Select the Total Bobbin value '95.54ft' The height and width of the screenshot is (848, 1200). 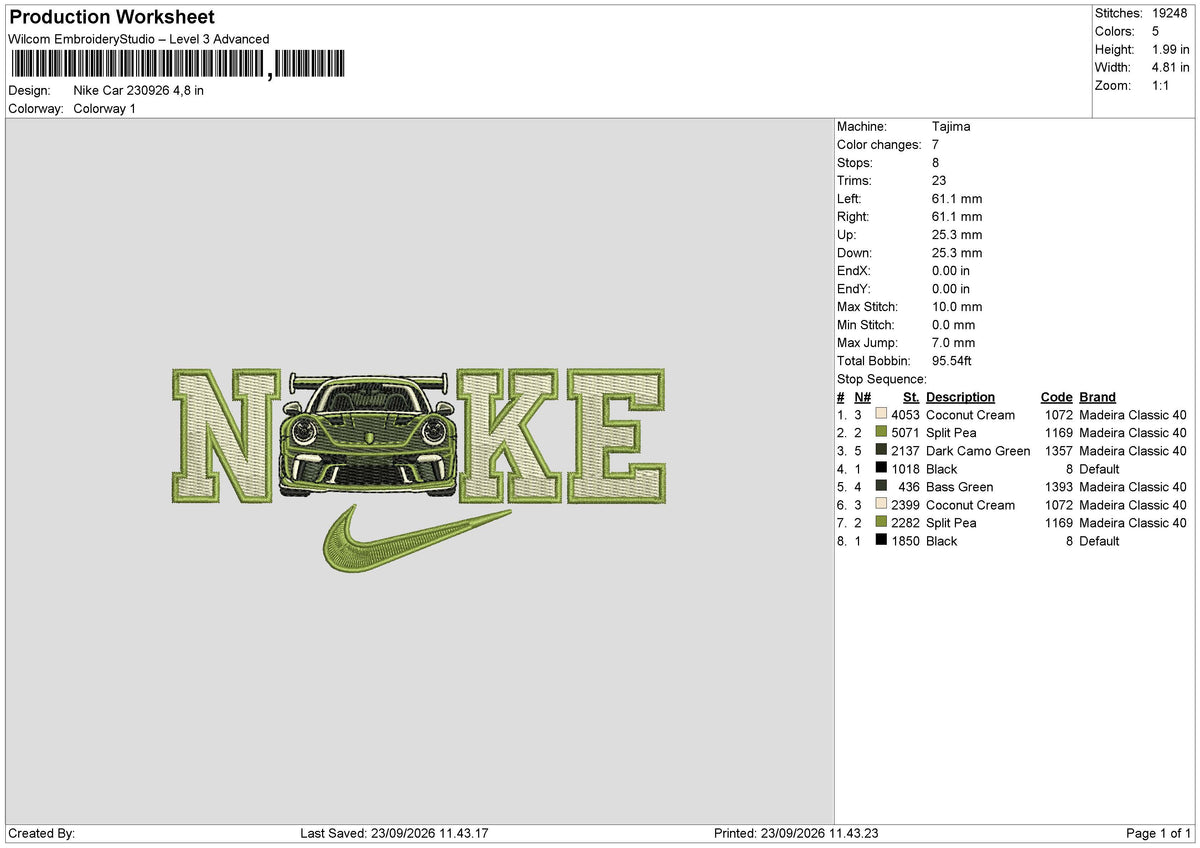click(952, 360)
